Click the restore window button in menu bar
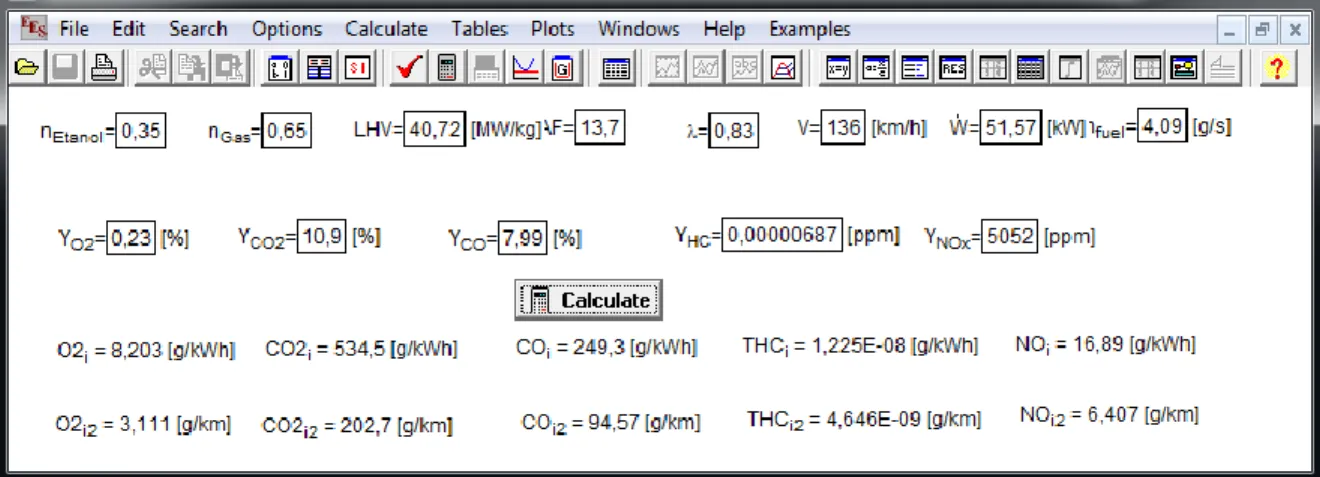The image size is (1320, 477). pyautogui.click(x=1264, y=30)
